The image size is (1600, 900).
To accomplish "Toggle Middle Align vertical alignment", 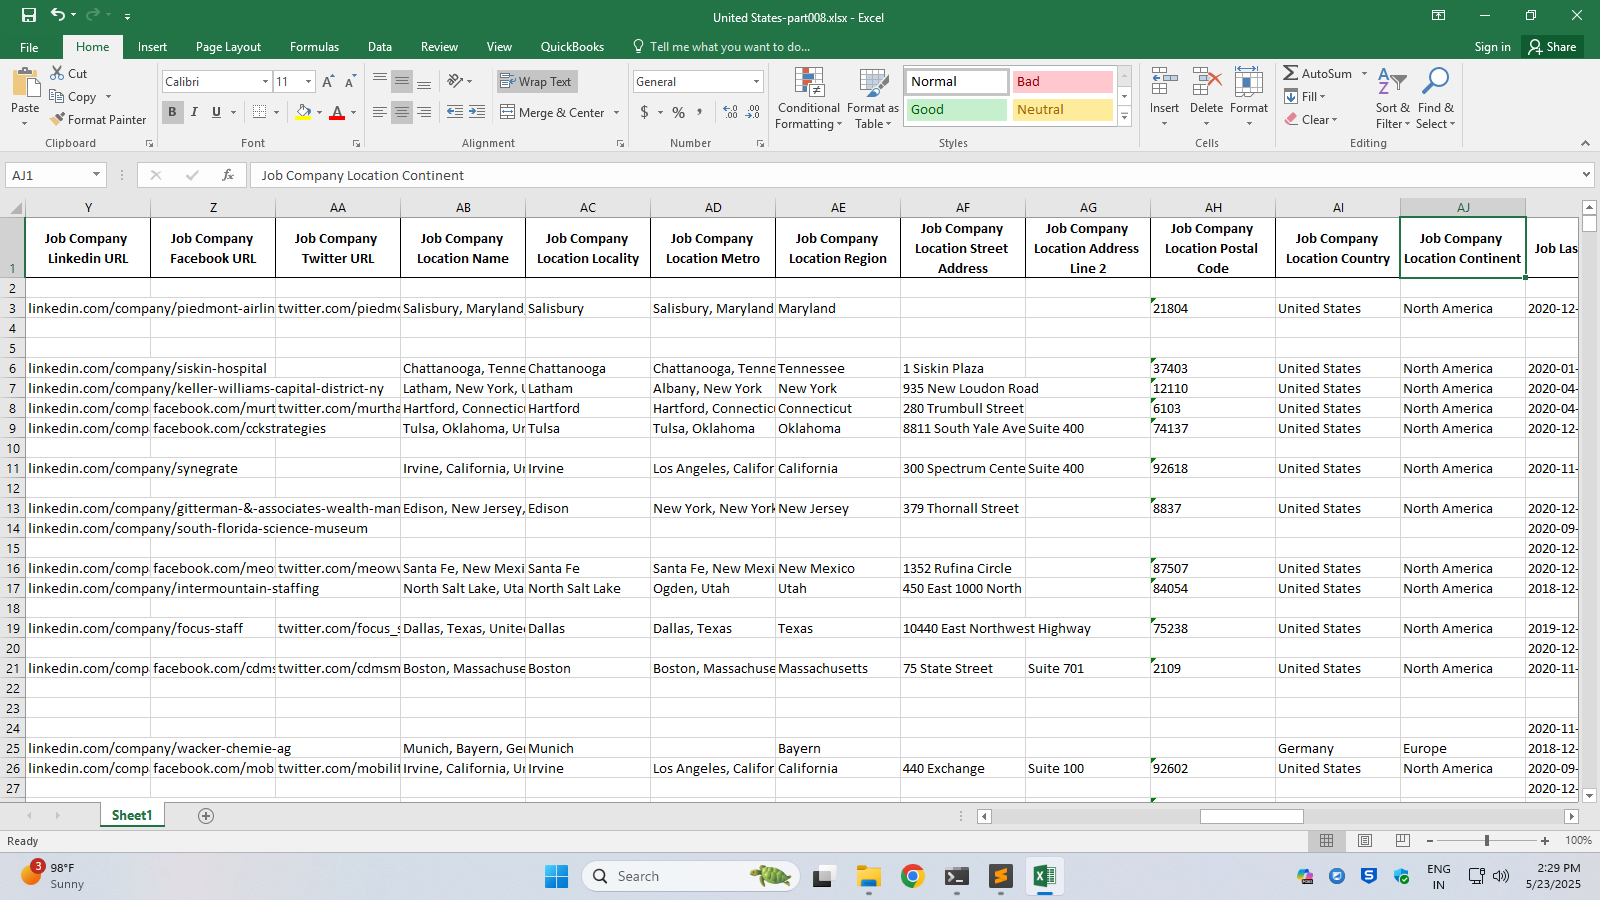I will point(402,81).
